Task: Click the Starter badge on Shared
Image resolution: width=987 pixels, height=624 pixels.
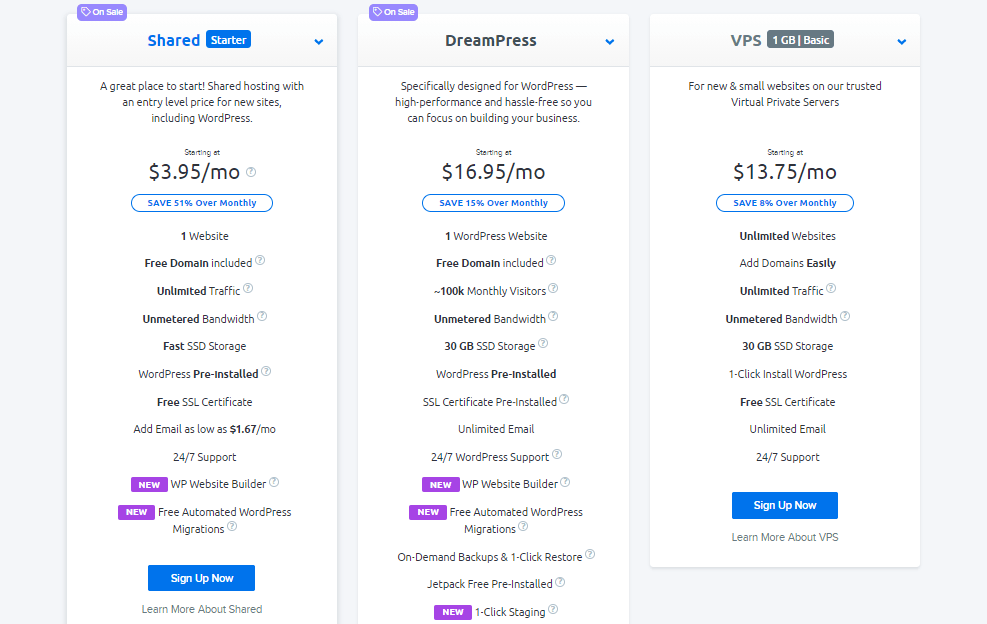Action: click(228, 40)
